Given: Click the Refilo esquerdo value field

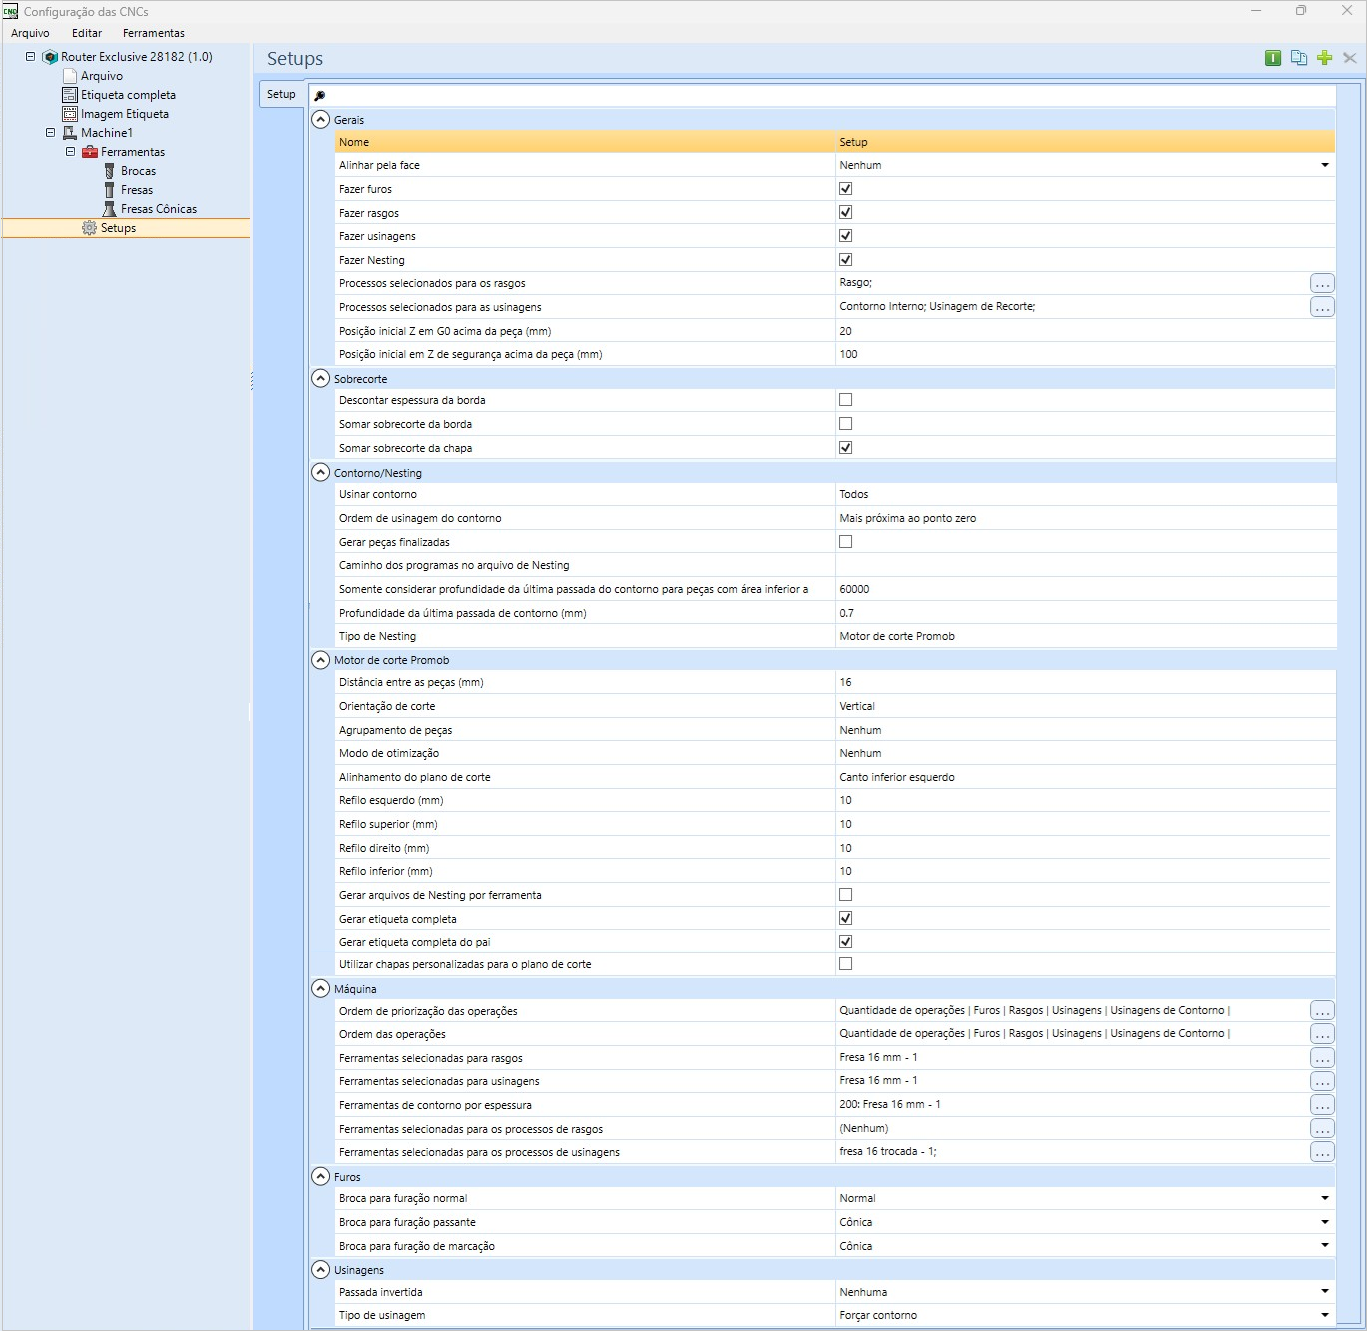Looking at the screenshot, I should point(1085,800).
